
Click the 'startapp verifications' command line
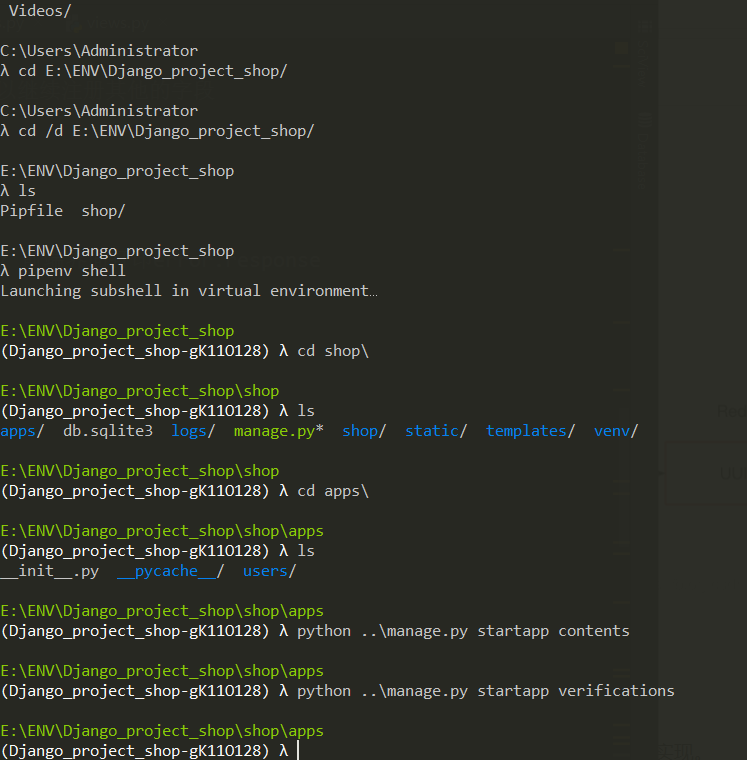[486, 691]
